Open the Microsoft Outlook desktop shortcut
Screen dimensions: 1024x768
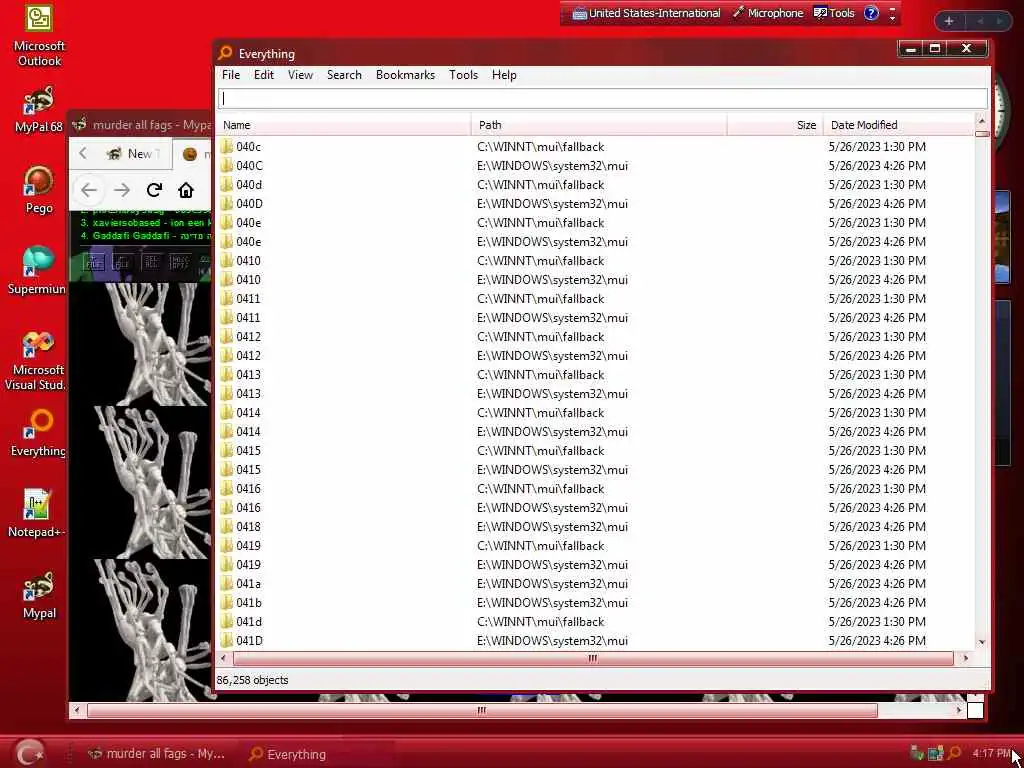tap(39, 34)
